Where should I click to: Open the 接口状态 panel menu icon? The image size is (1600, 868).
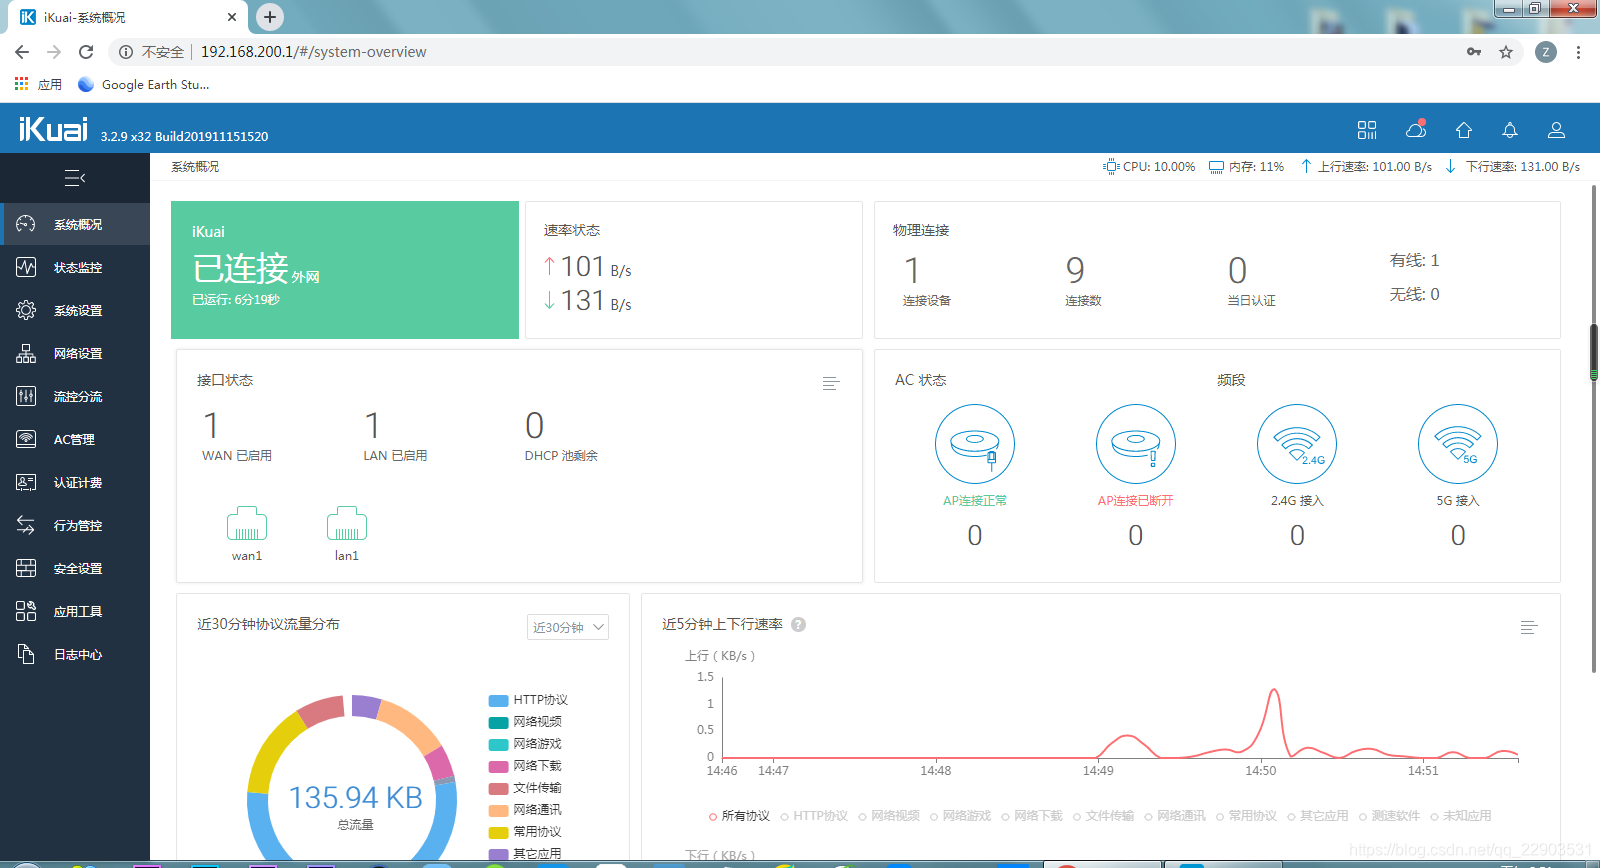pos(830,383)
